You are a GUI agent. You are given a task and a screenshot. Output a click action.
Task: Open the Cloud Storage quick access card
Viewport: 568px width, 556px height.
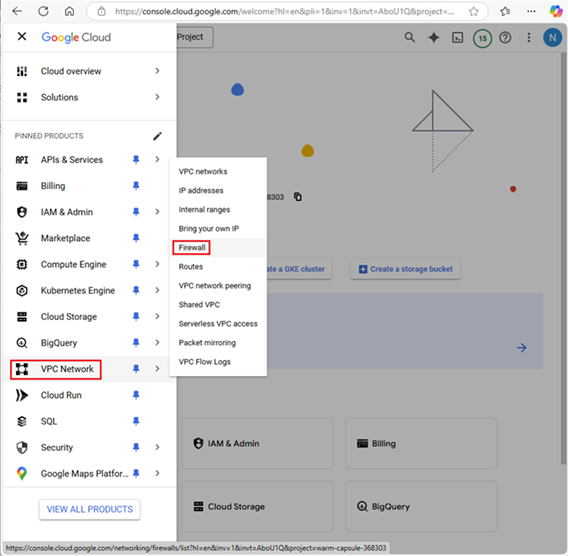coord(257,506)
